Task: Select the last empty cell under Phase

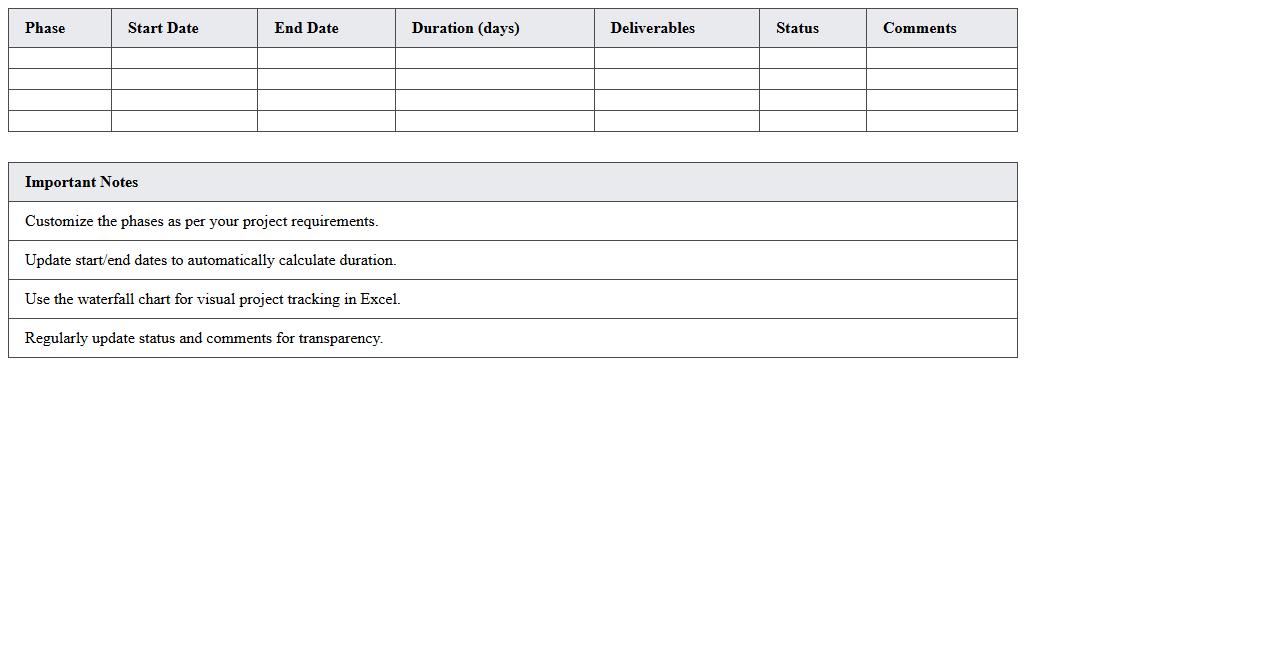Action: point(60,121)
